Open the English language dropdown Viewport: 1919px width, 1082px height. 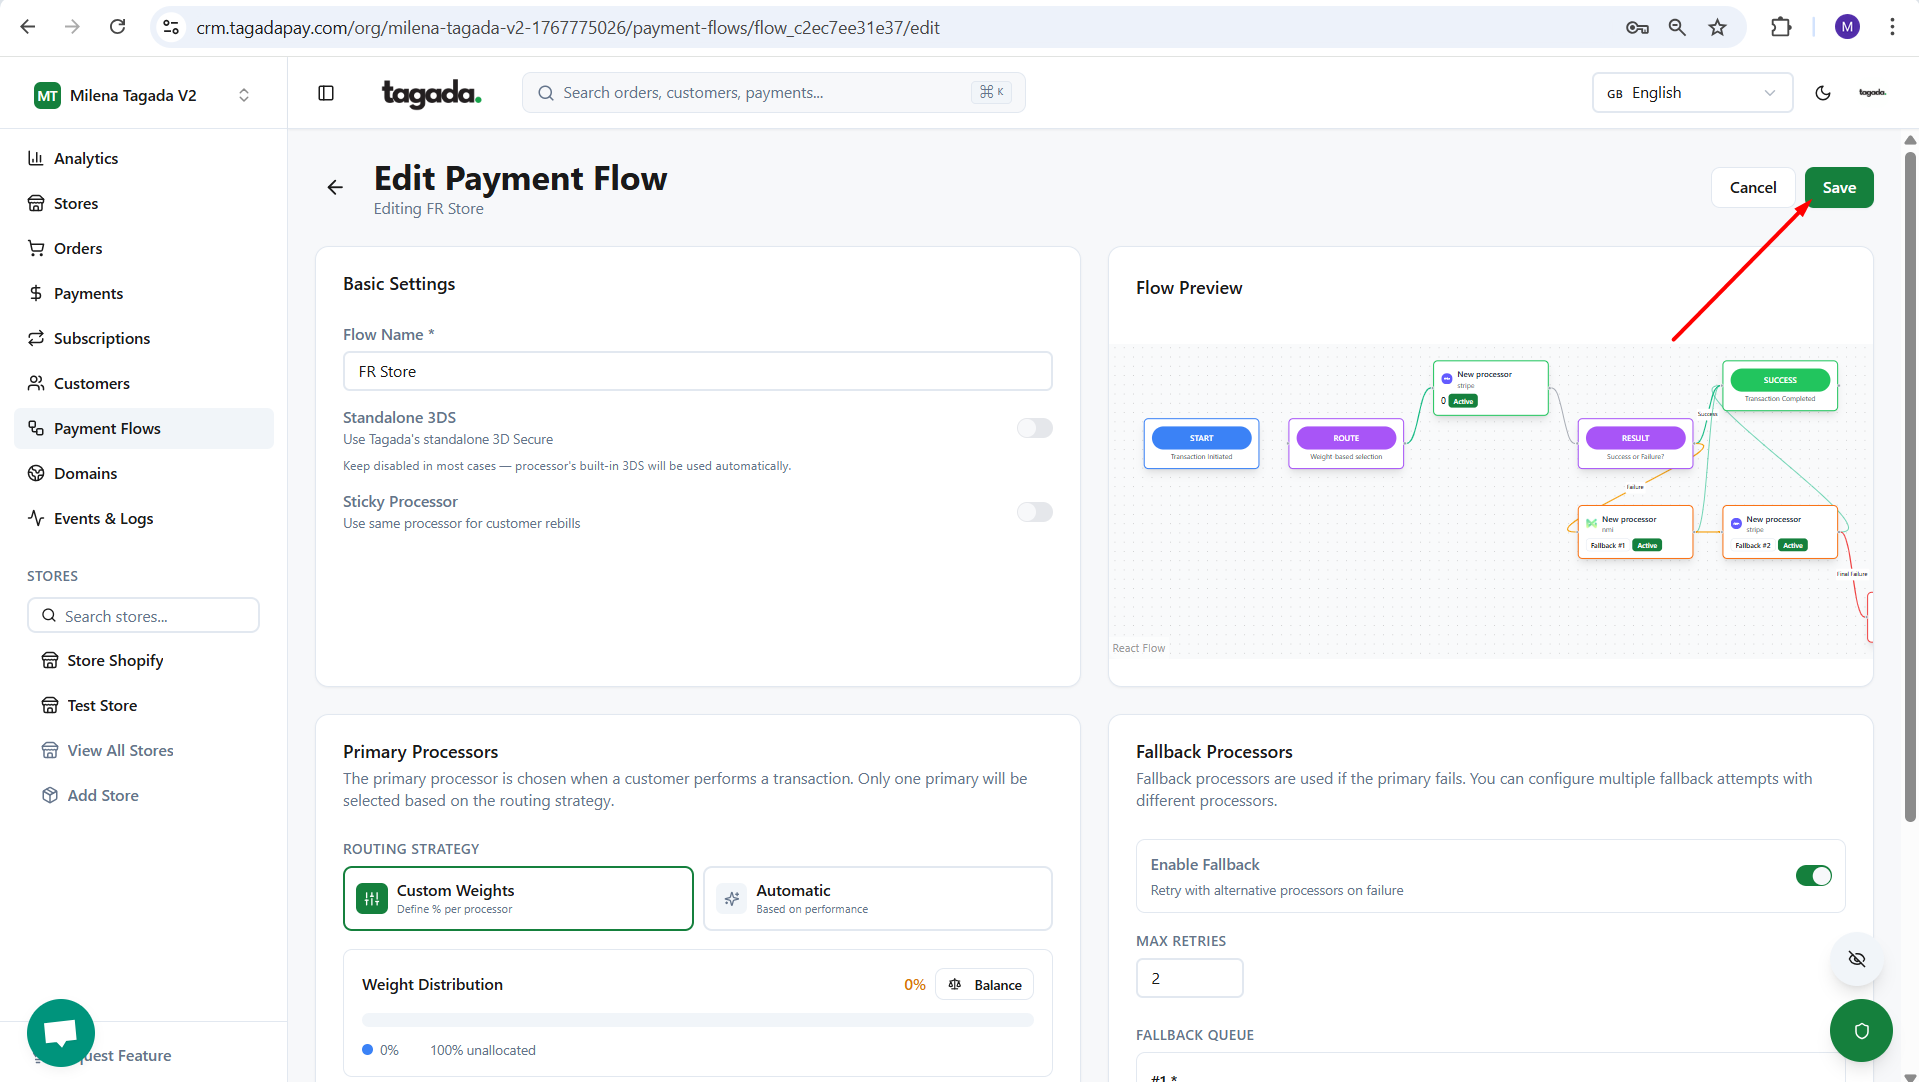(x=1691, y=93)
